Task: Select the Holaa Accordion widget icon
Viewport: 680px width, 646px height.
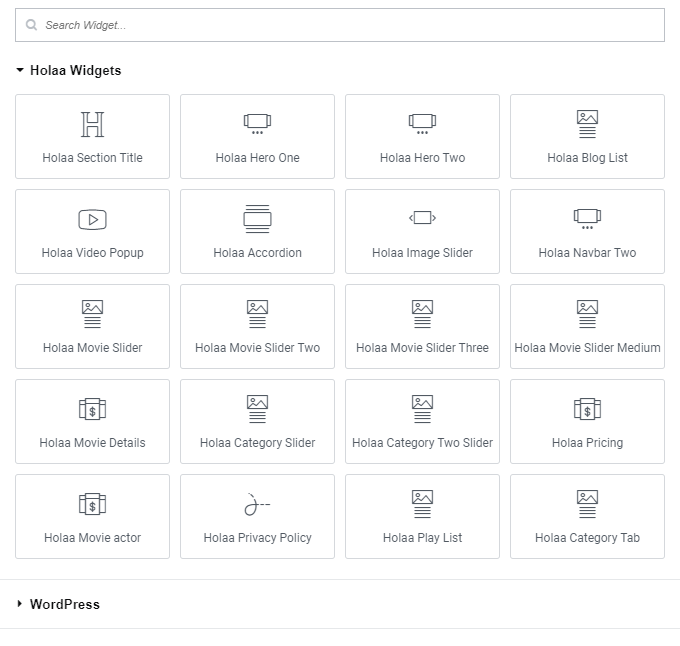Action: coord(257,219)
